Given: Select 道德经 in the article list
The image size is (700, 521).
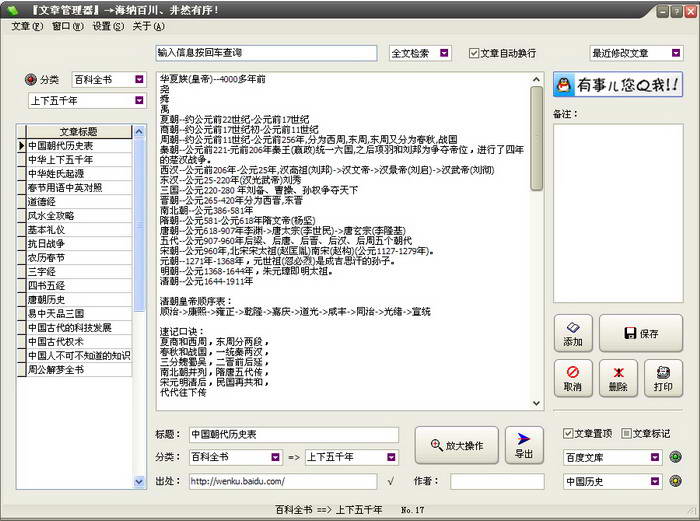Looking at the screenshot, I should (x=42, y=201).
